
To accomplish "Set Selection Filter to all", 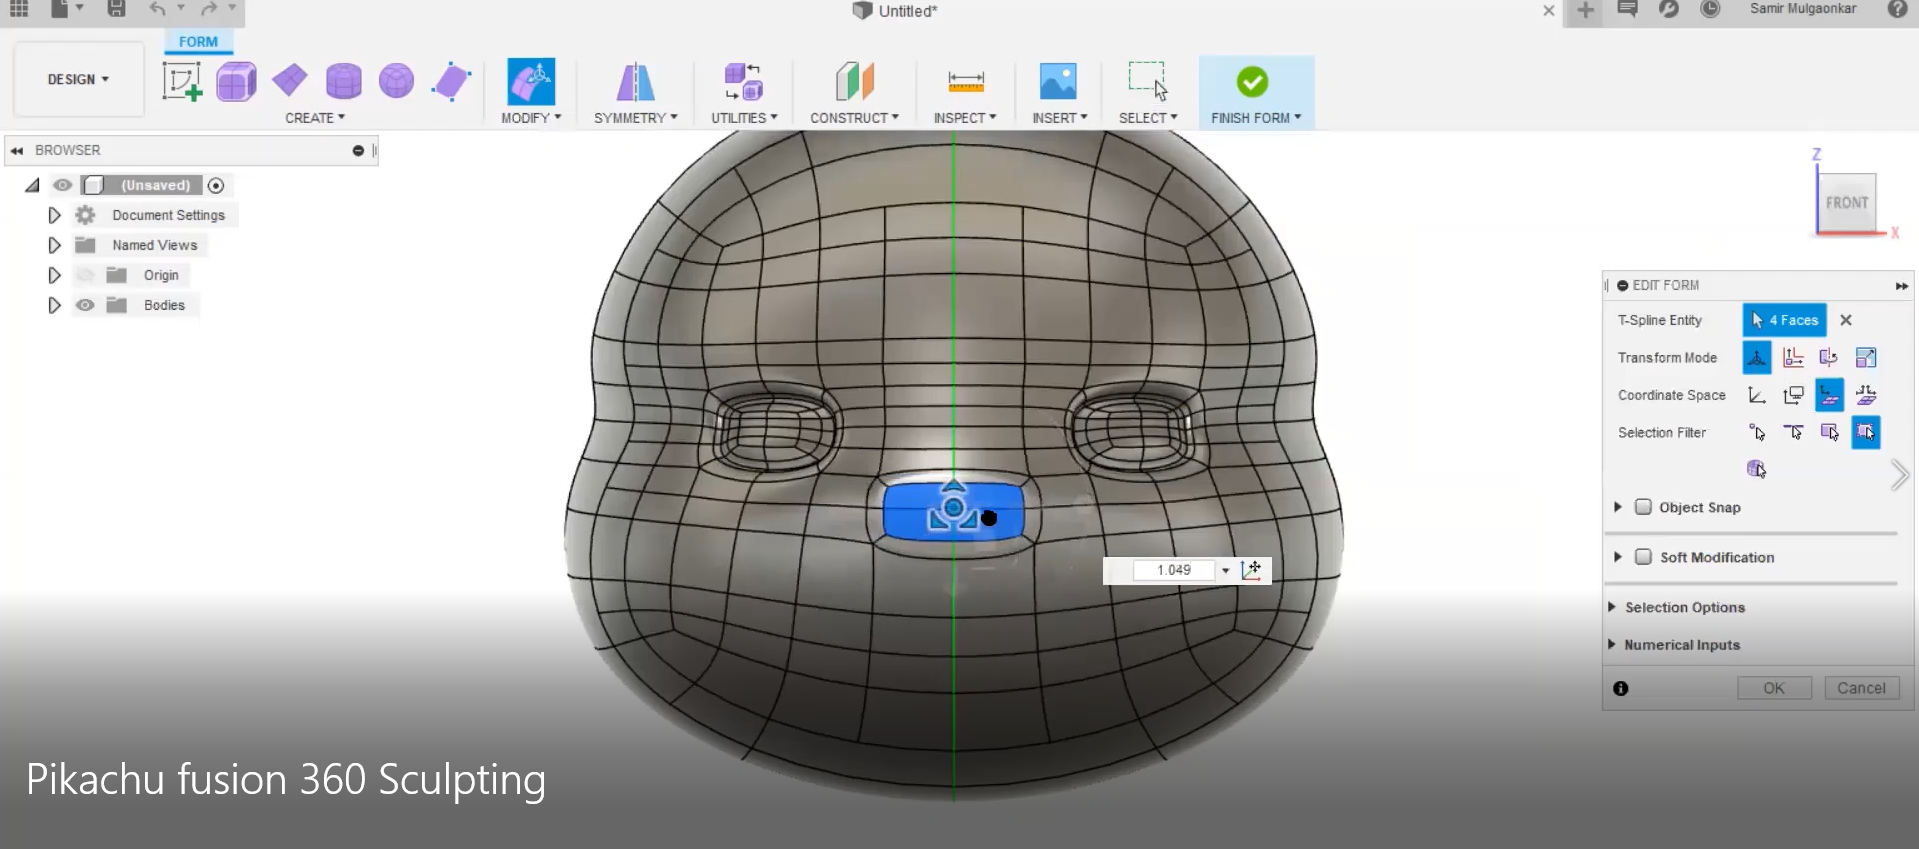I will coord(1866,432).
